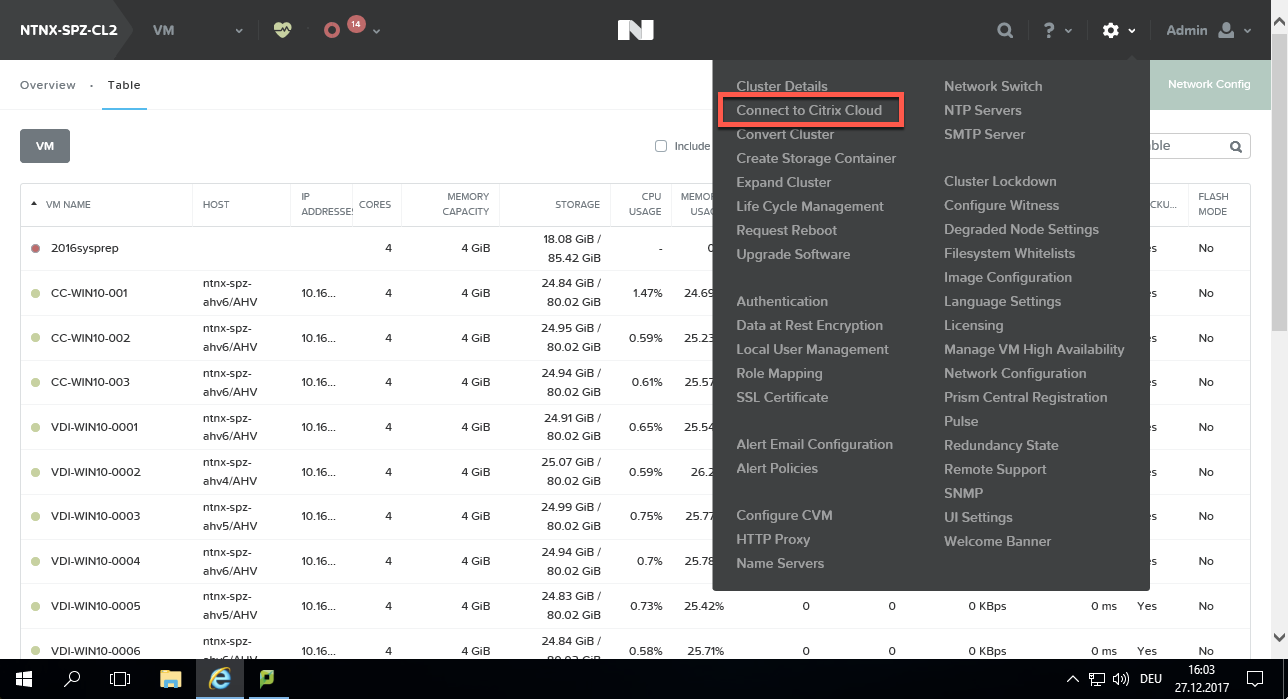
Task: Select Connect to Citrix Cloud
Action: [x=810, y=110]
